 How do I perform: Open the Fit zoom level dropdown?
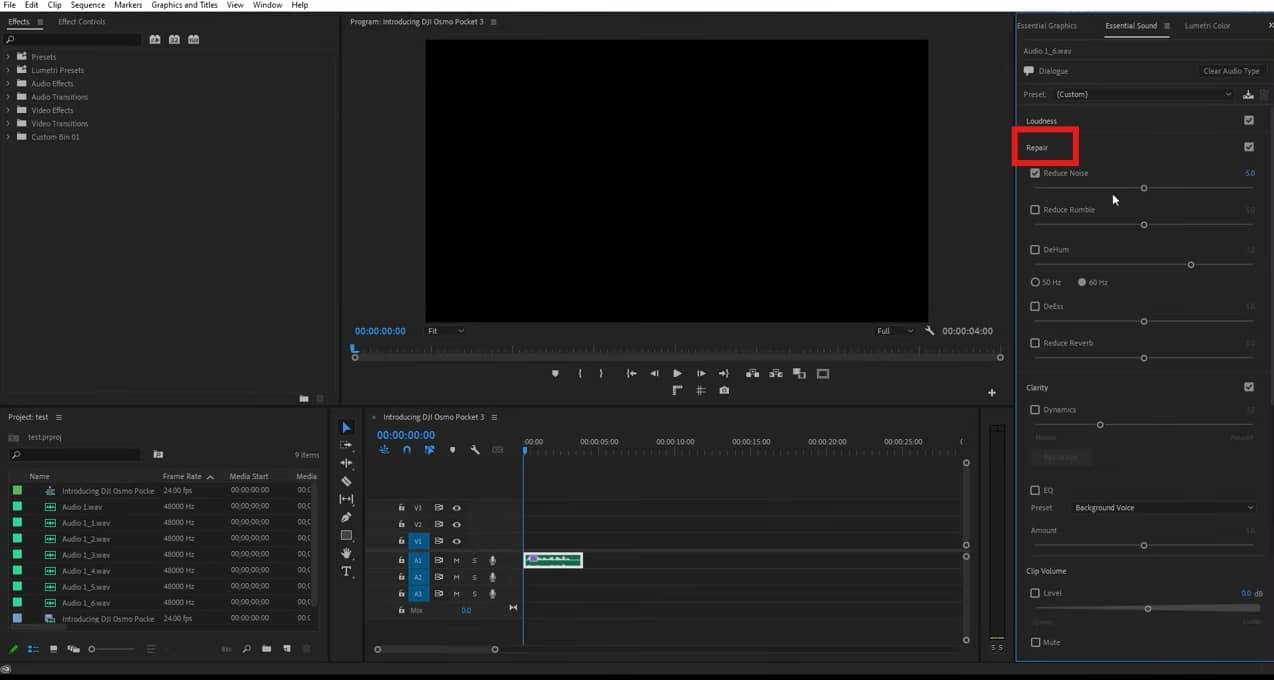(446, 331)
